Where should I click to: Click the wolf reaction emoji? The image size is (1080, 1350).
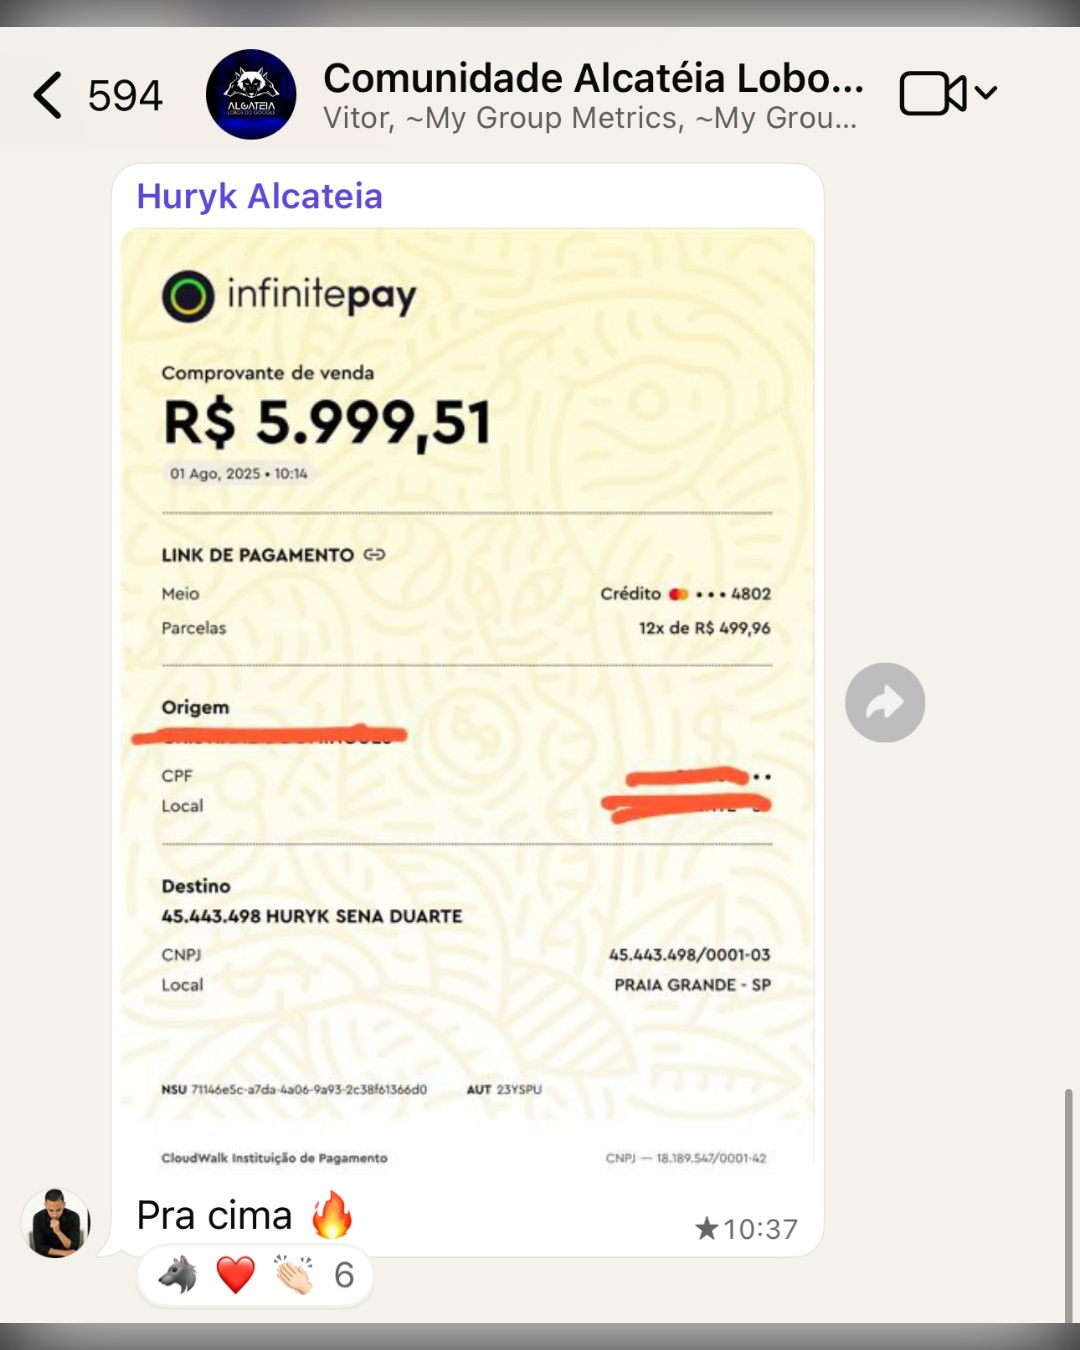[x=178, y=1275]
